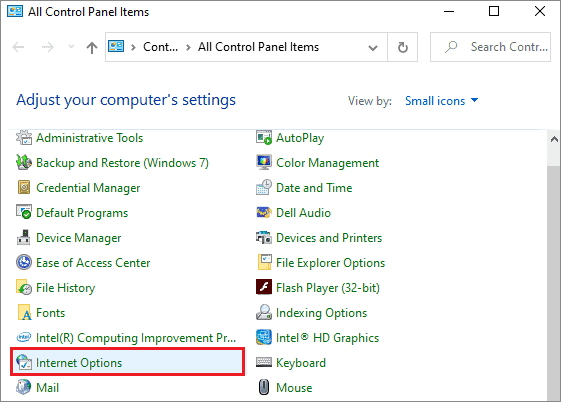Click the AutoPlay icon
The width and height of the screenshot is (561, 402).
[264, 138]
